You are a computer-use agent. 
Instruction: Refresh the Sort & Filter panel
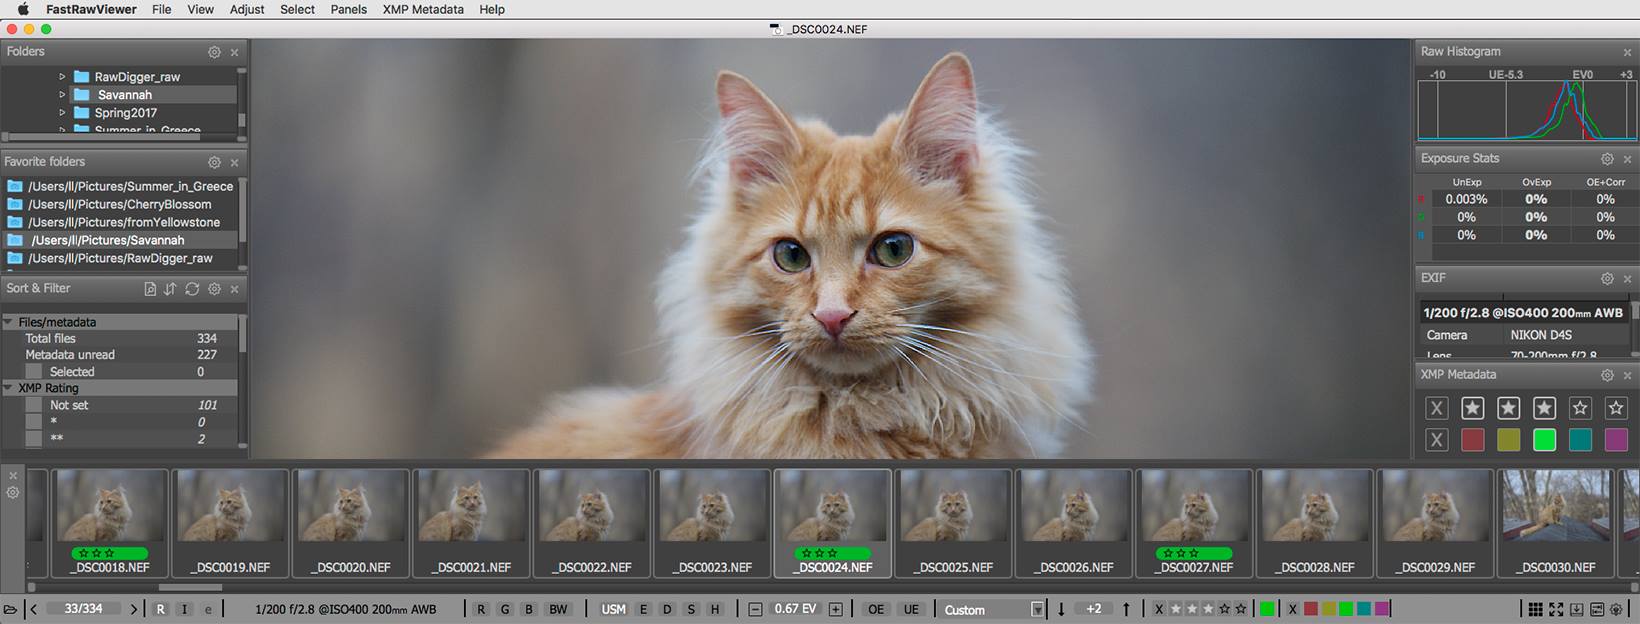192,289
